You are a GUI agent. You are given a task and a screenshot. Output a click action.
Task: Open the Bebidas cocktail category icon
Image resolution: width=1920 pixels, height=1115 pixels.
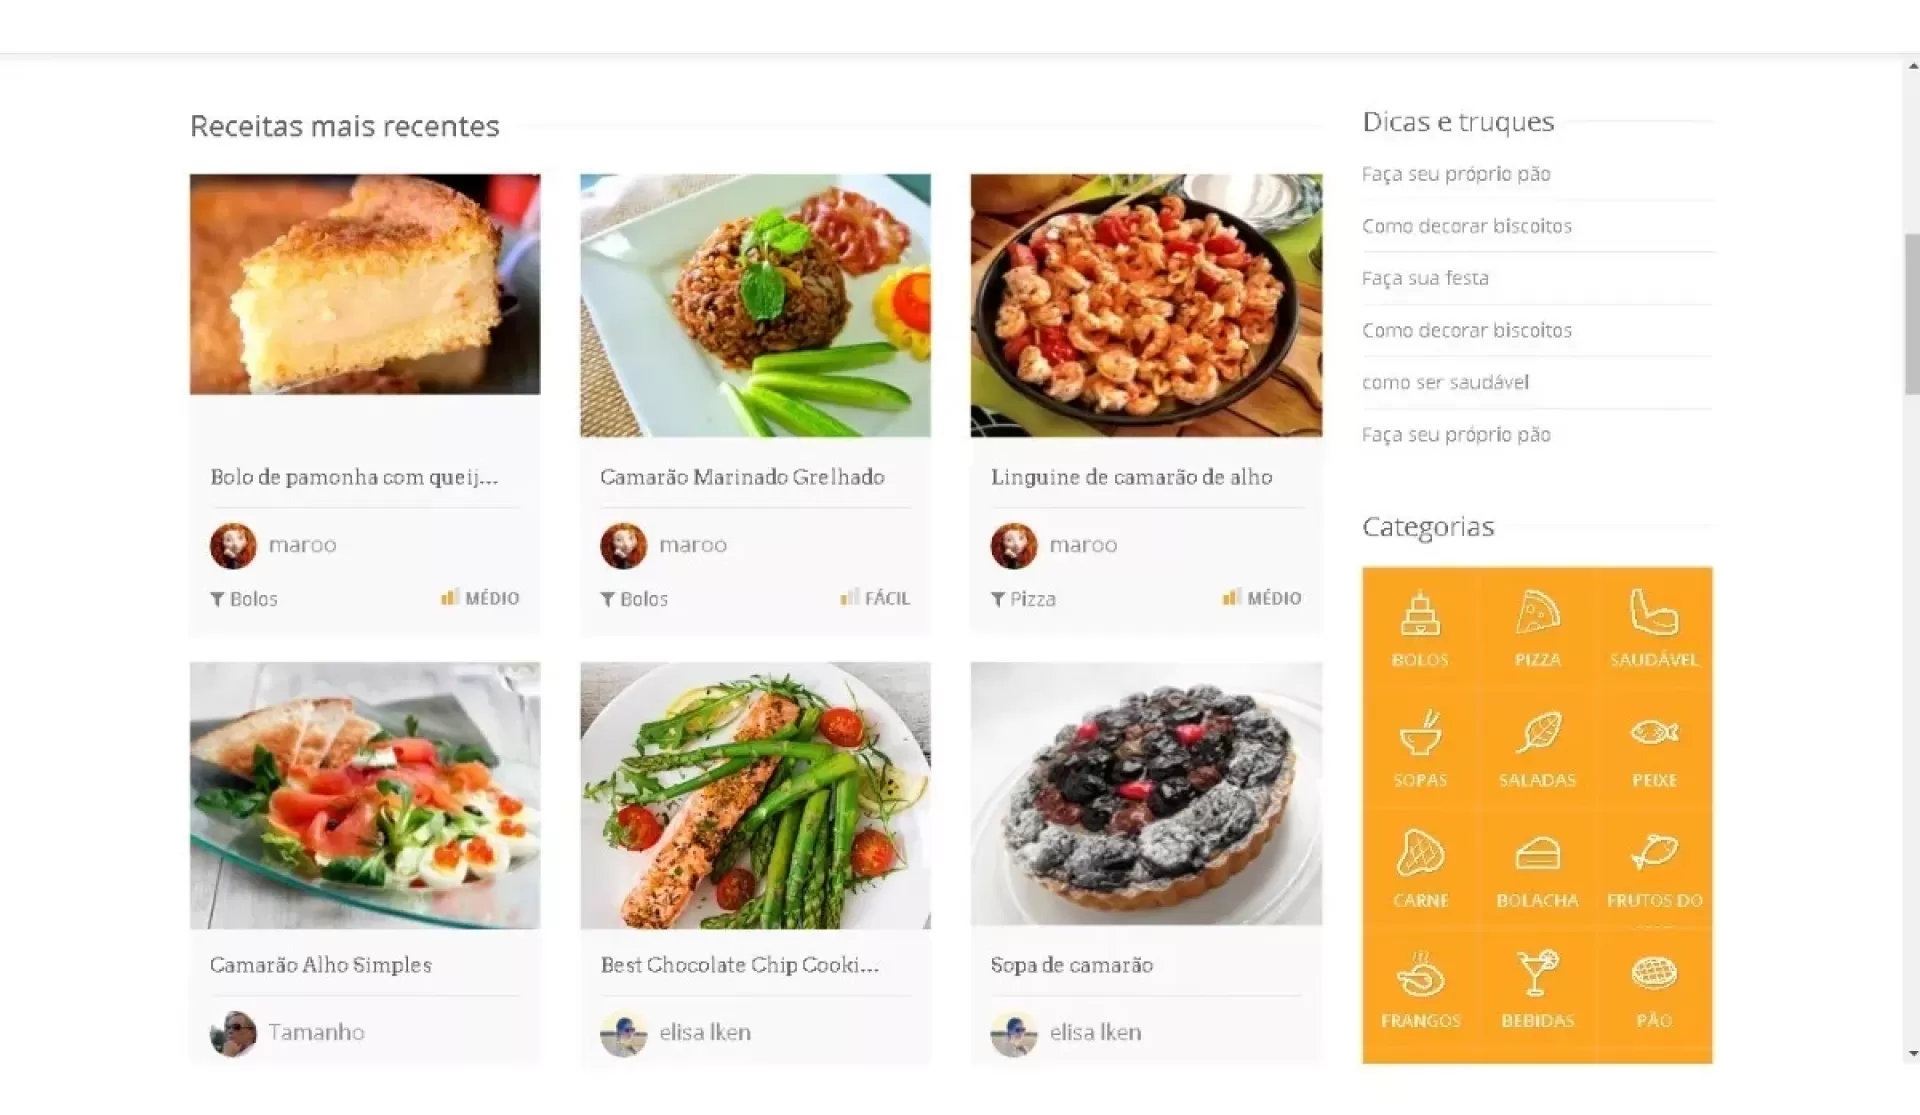[1537, 989]
